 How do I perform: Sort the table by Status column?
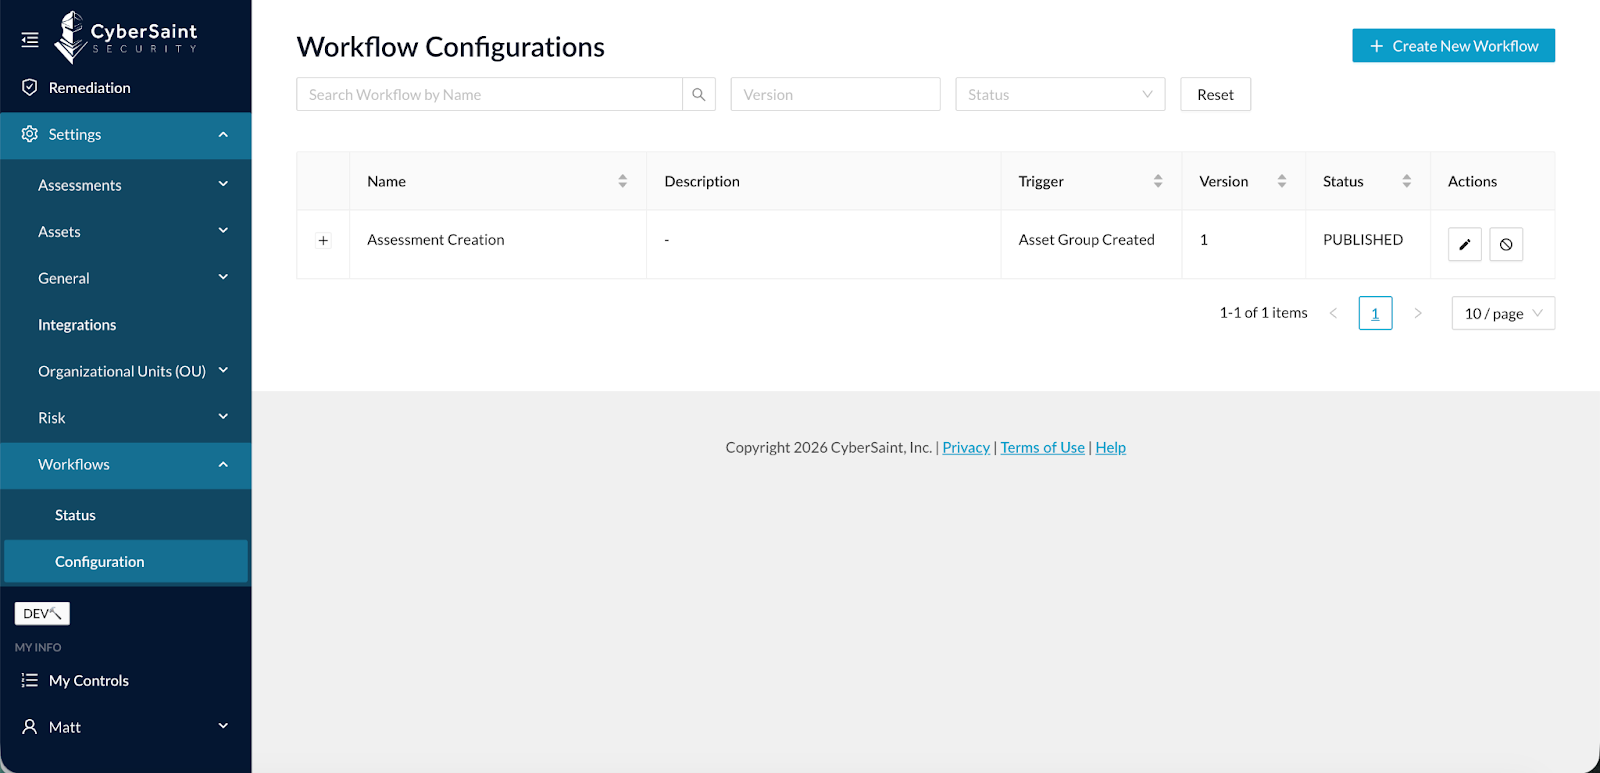coord(1406,181)
